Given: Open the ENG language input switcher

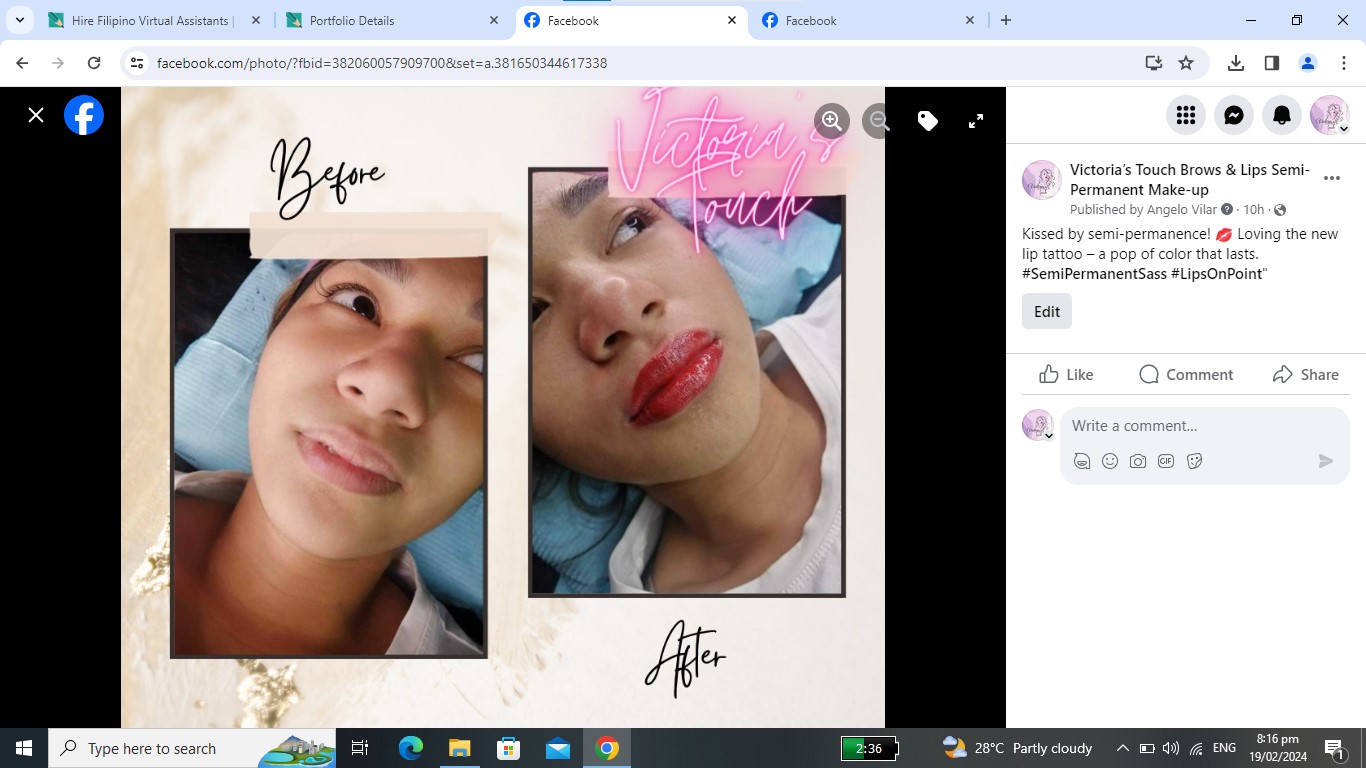Looking at the screenshot, I should pyautogui.click(x=1224, y=748).
